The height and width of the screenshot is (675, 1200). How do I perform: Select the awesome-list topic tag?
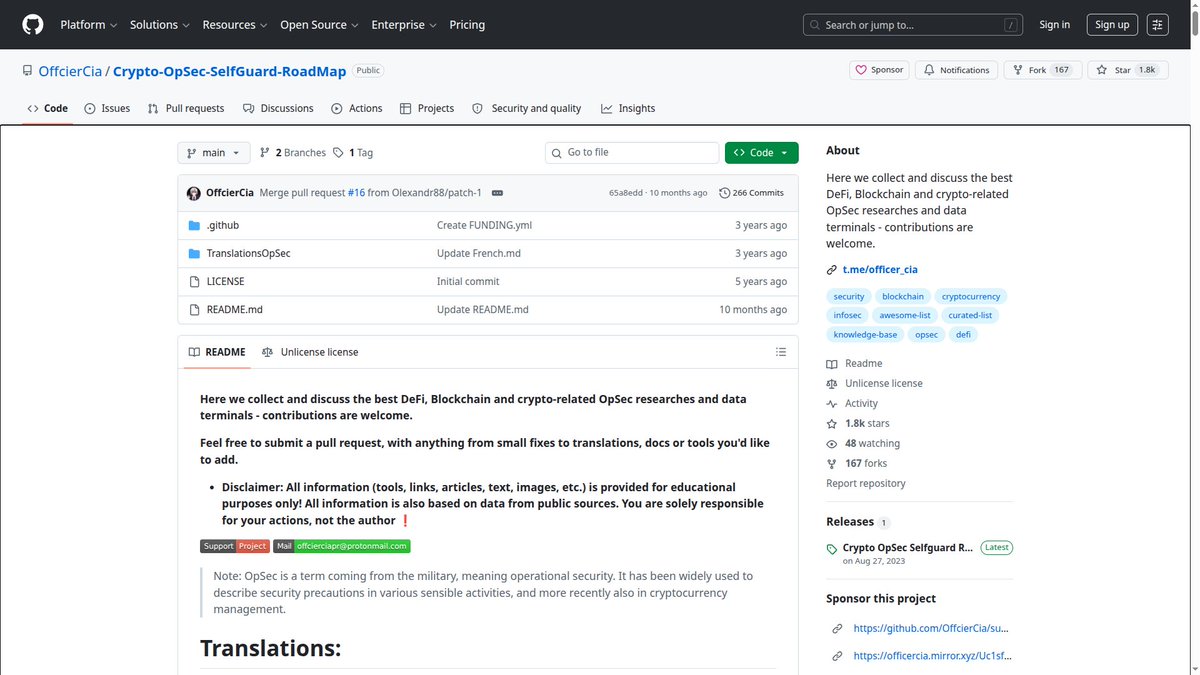coord(905,315)
